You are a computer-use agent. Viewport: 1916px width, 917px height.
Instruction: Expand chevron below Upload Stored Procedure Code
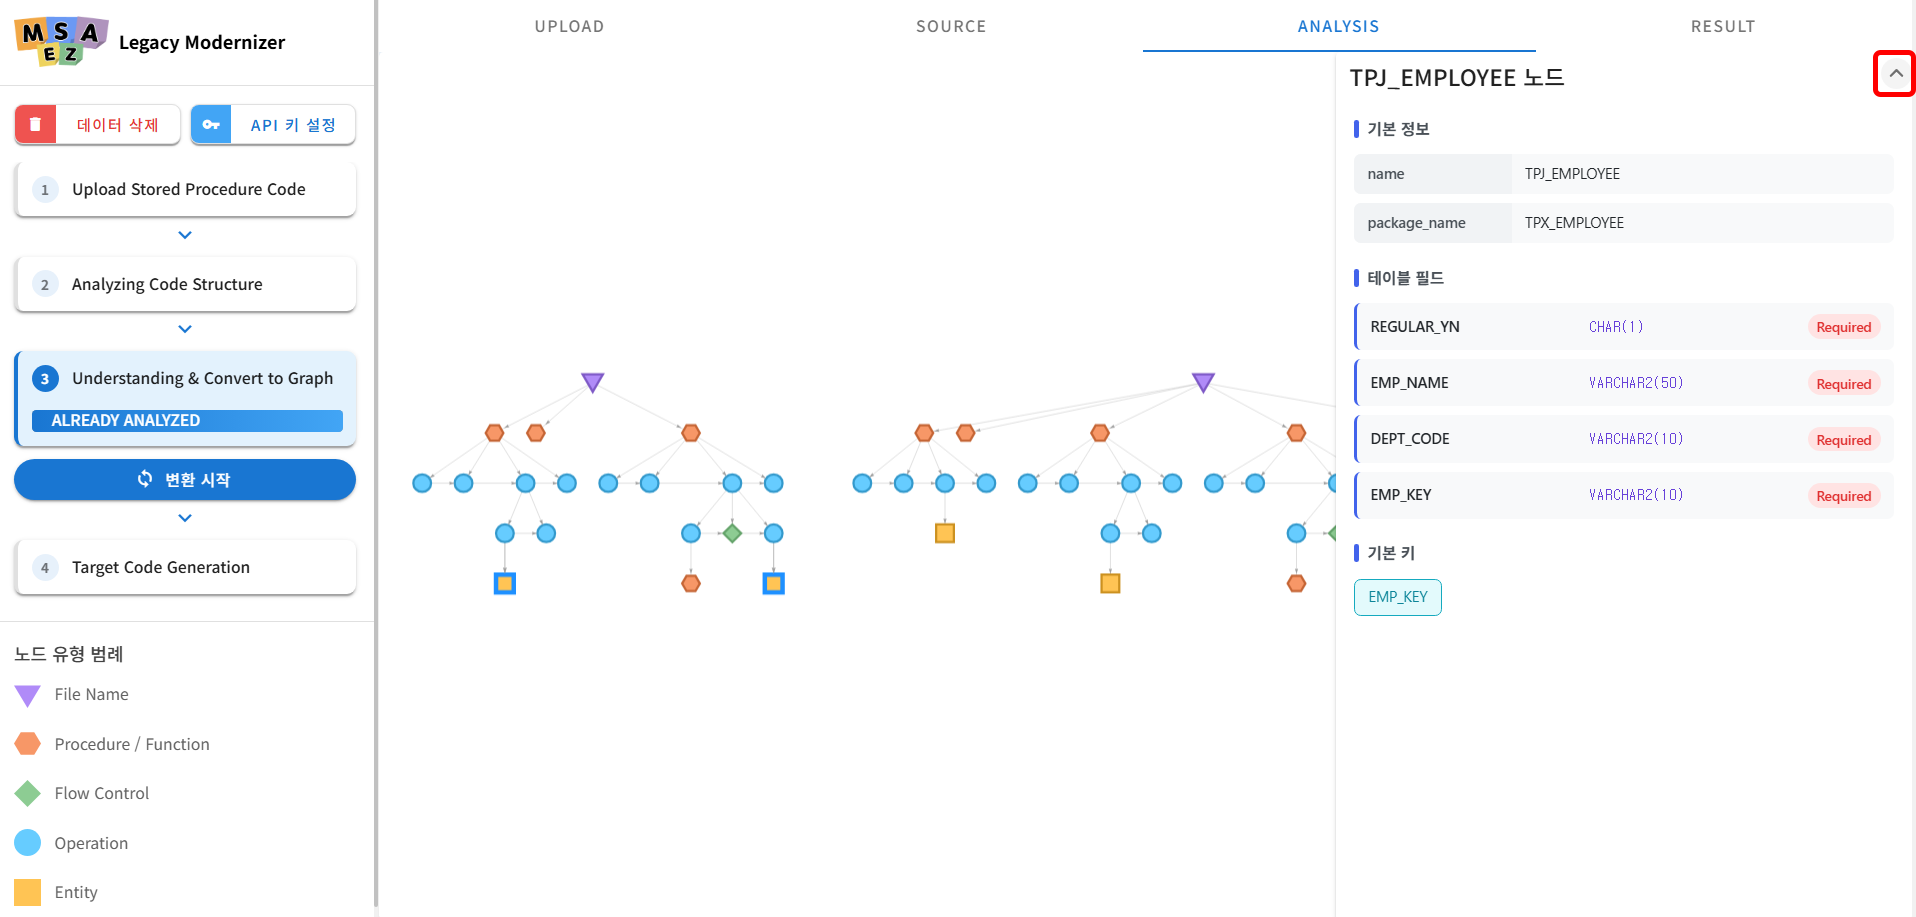pyautogui.click(x=185, y=235)
